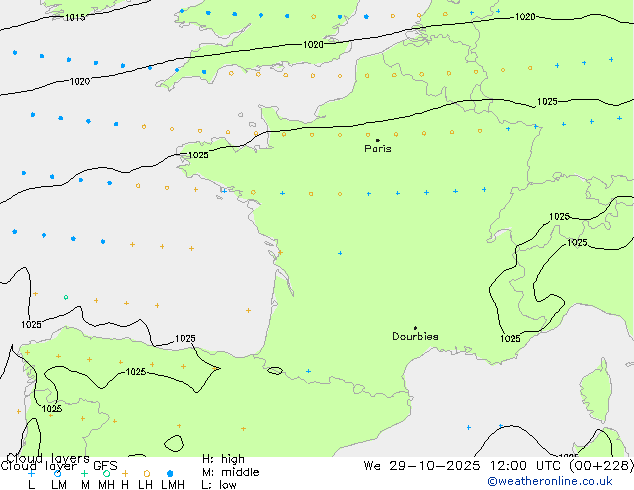Click the lone green circle marker over the ocean
This screenshot has width=634, height=490.
click(x=66, y=297)
